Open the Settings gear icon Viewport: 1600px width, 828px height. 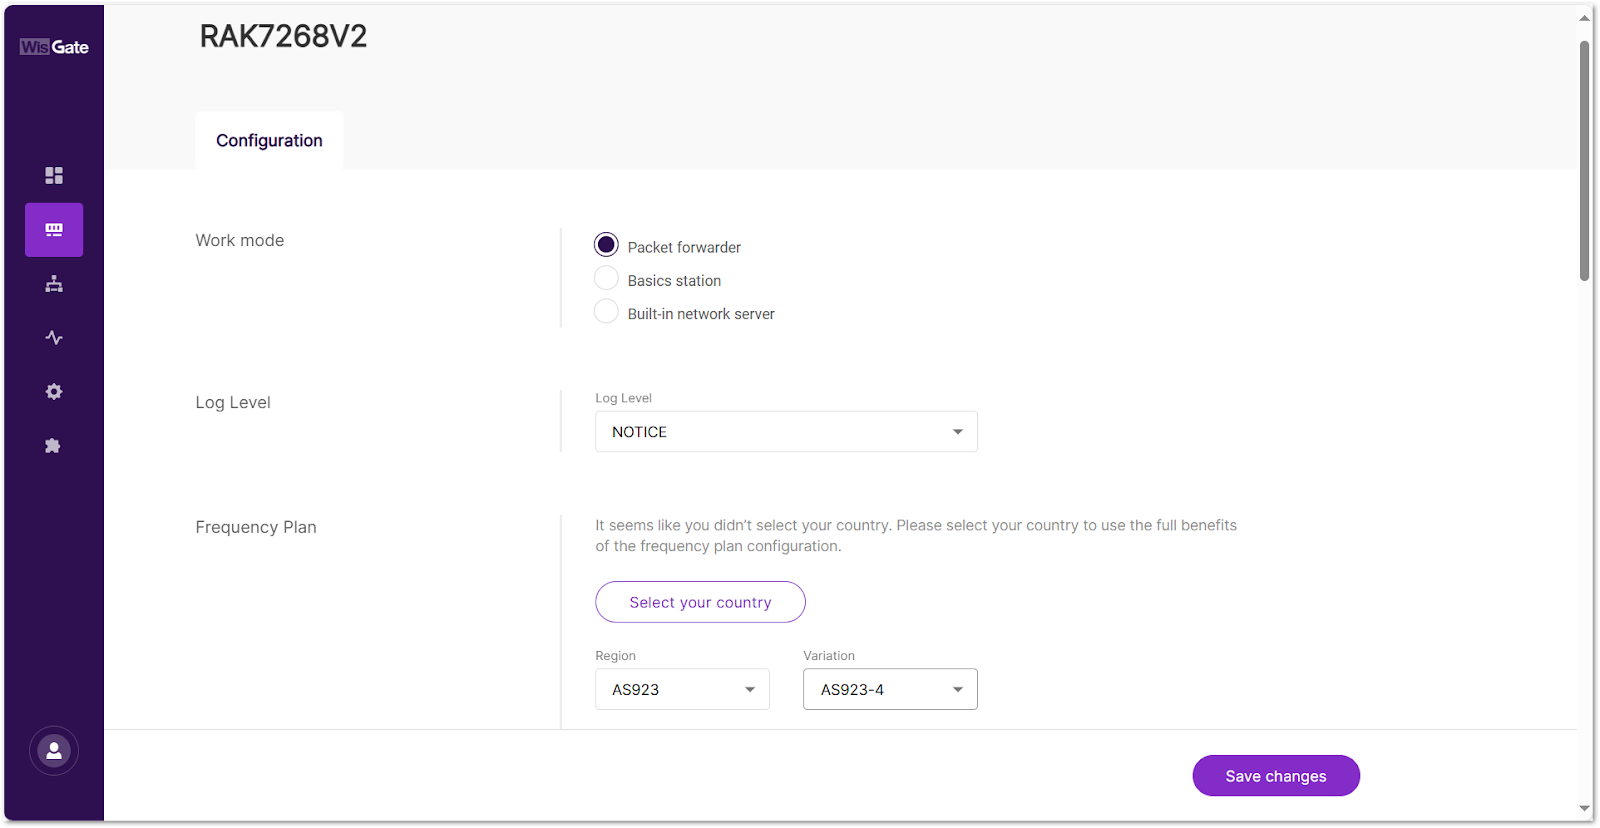click(54, 392)
